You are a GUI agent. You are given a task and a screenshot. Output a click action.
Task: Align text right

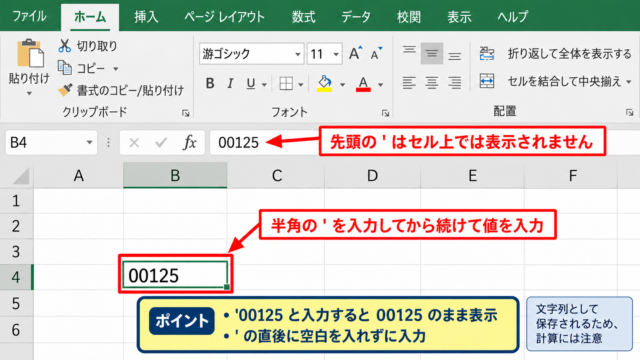[x=454, y=82]
